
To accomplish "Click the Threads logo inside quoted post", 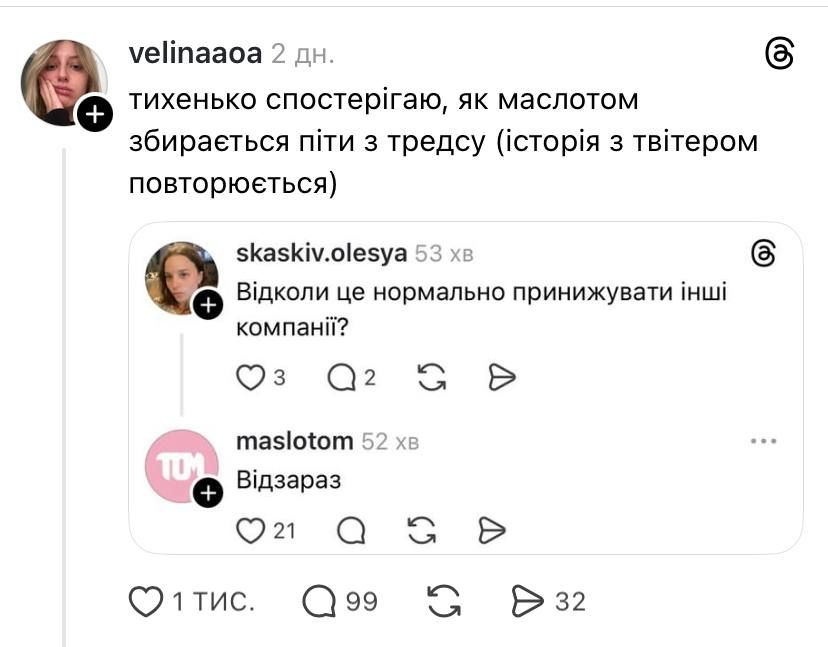I will click(763, 254).
